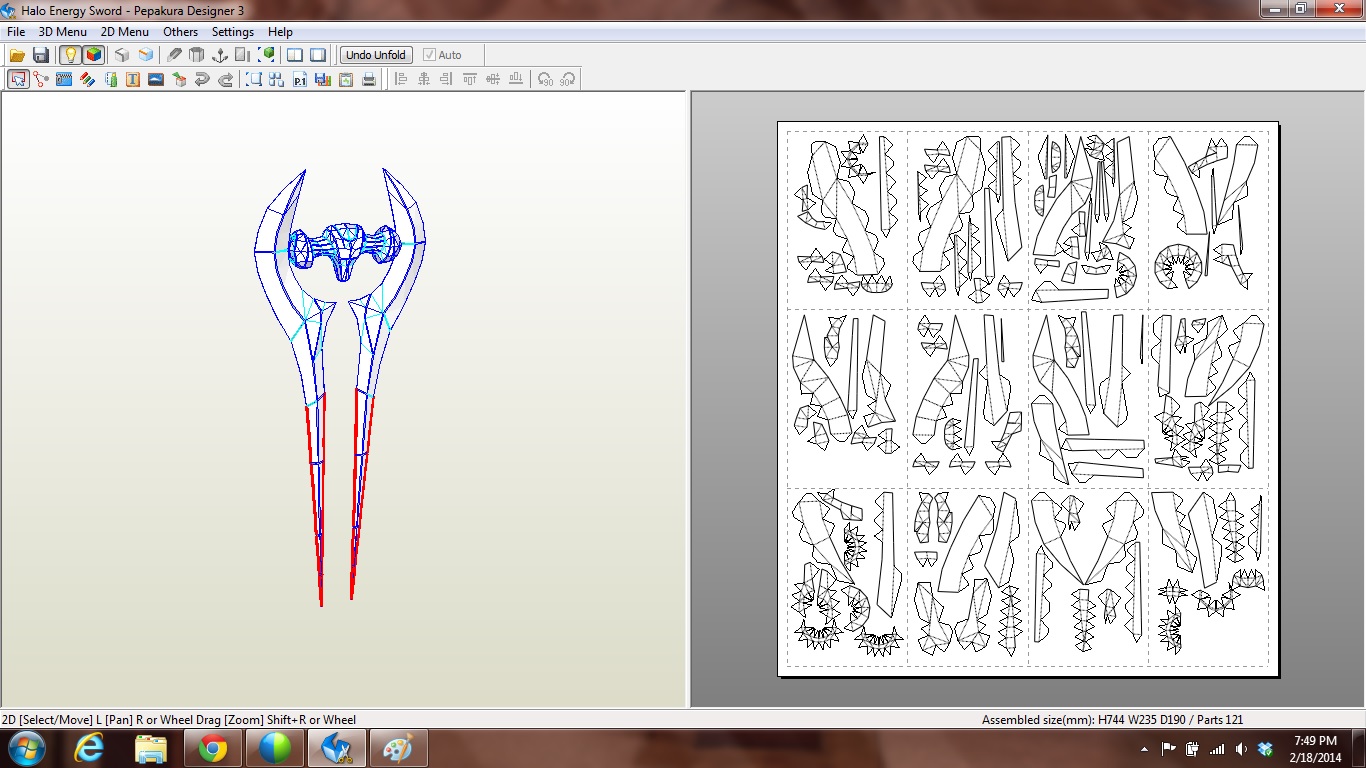Click the align horizontal center icon
This screenshot has height=768, width=1366.
pos(424,79)
